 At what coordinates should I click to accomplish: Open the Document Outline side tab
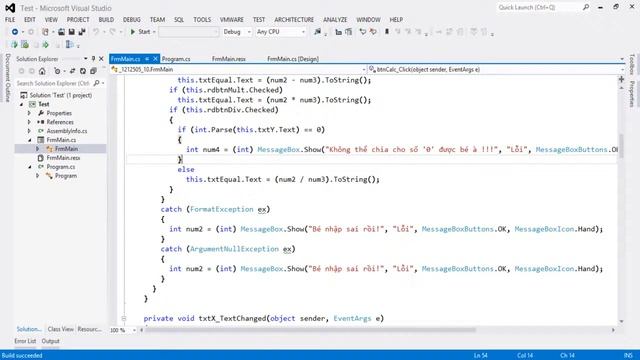[x=7, y=78]
